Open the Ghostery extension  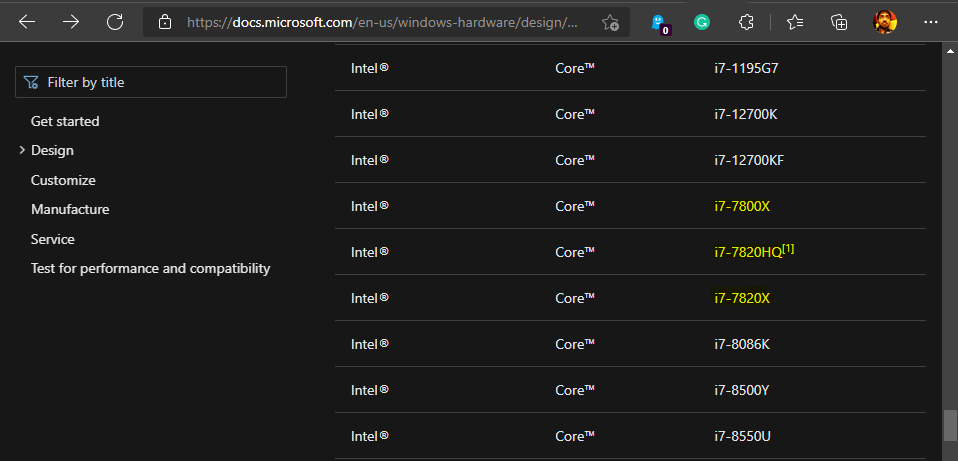[659, 23]
